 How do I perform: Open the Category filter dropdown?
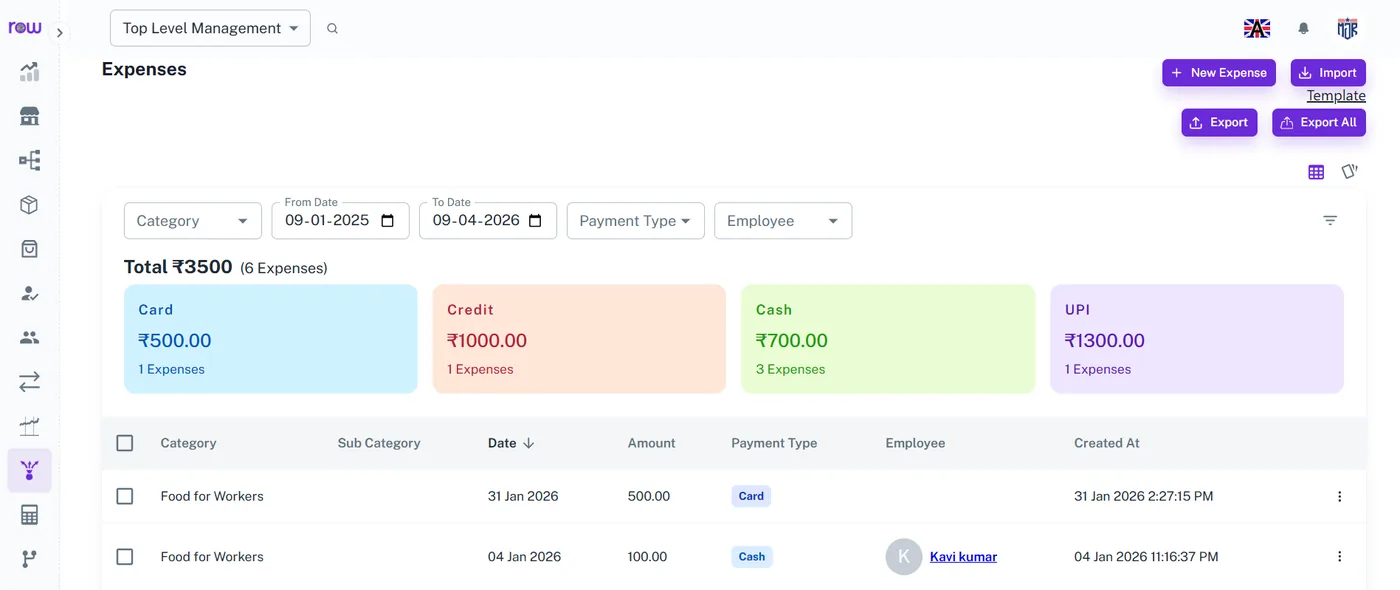pos(193,221)
